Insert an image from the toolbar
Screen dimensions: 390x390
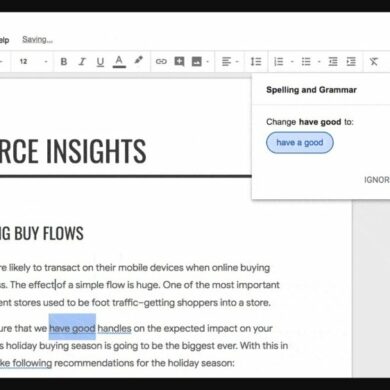tap(197, 61)
